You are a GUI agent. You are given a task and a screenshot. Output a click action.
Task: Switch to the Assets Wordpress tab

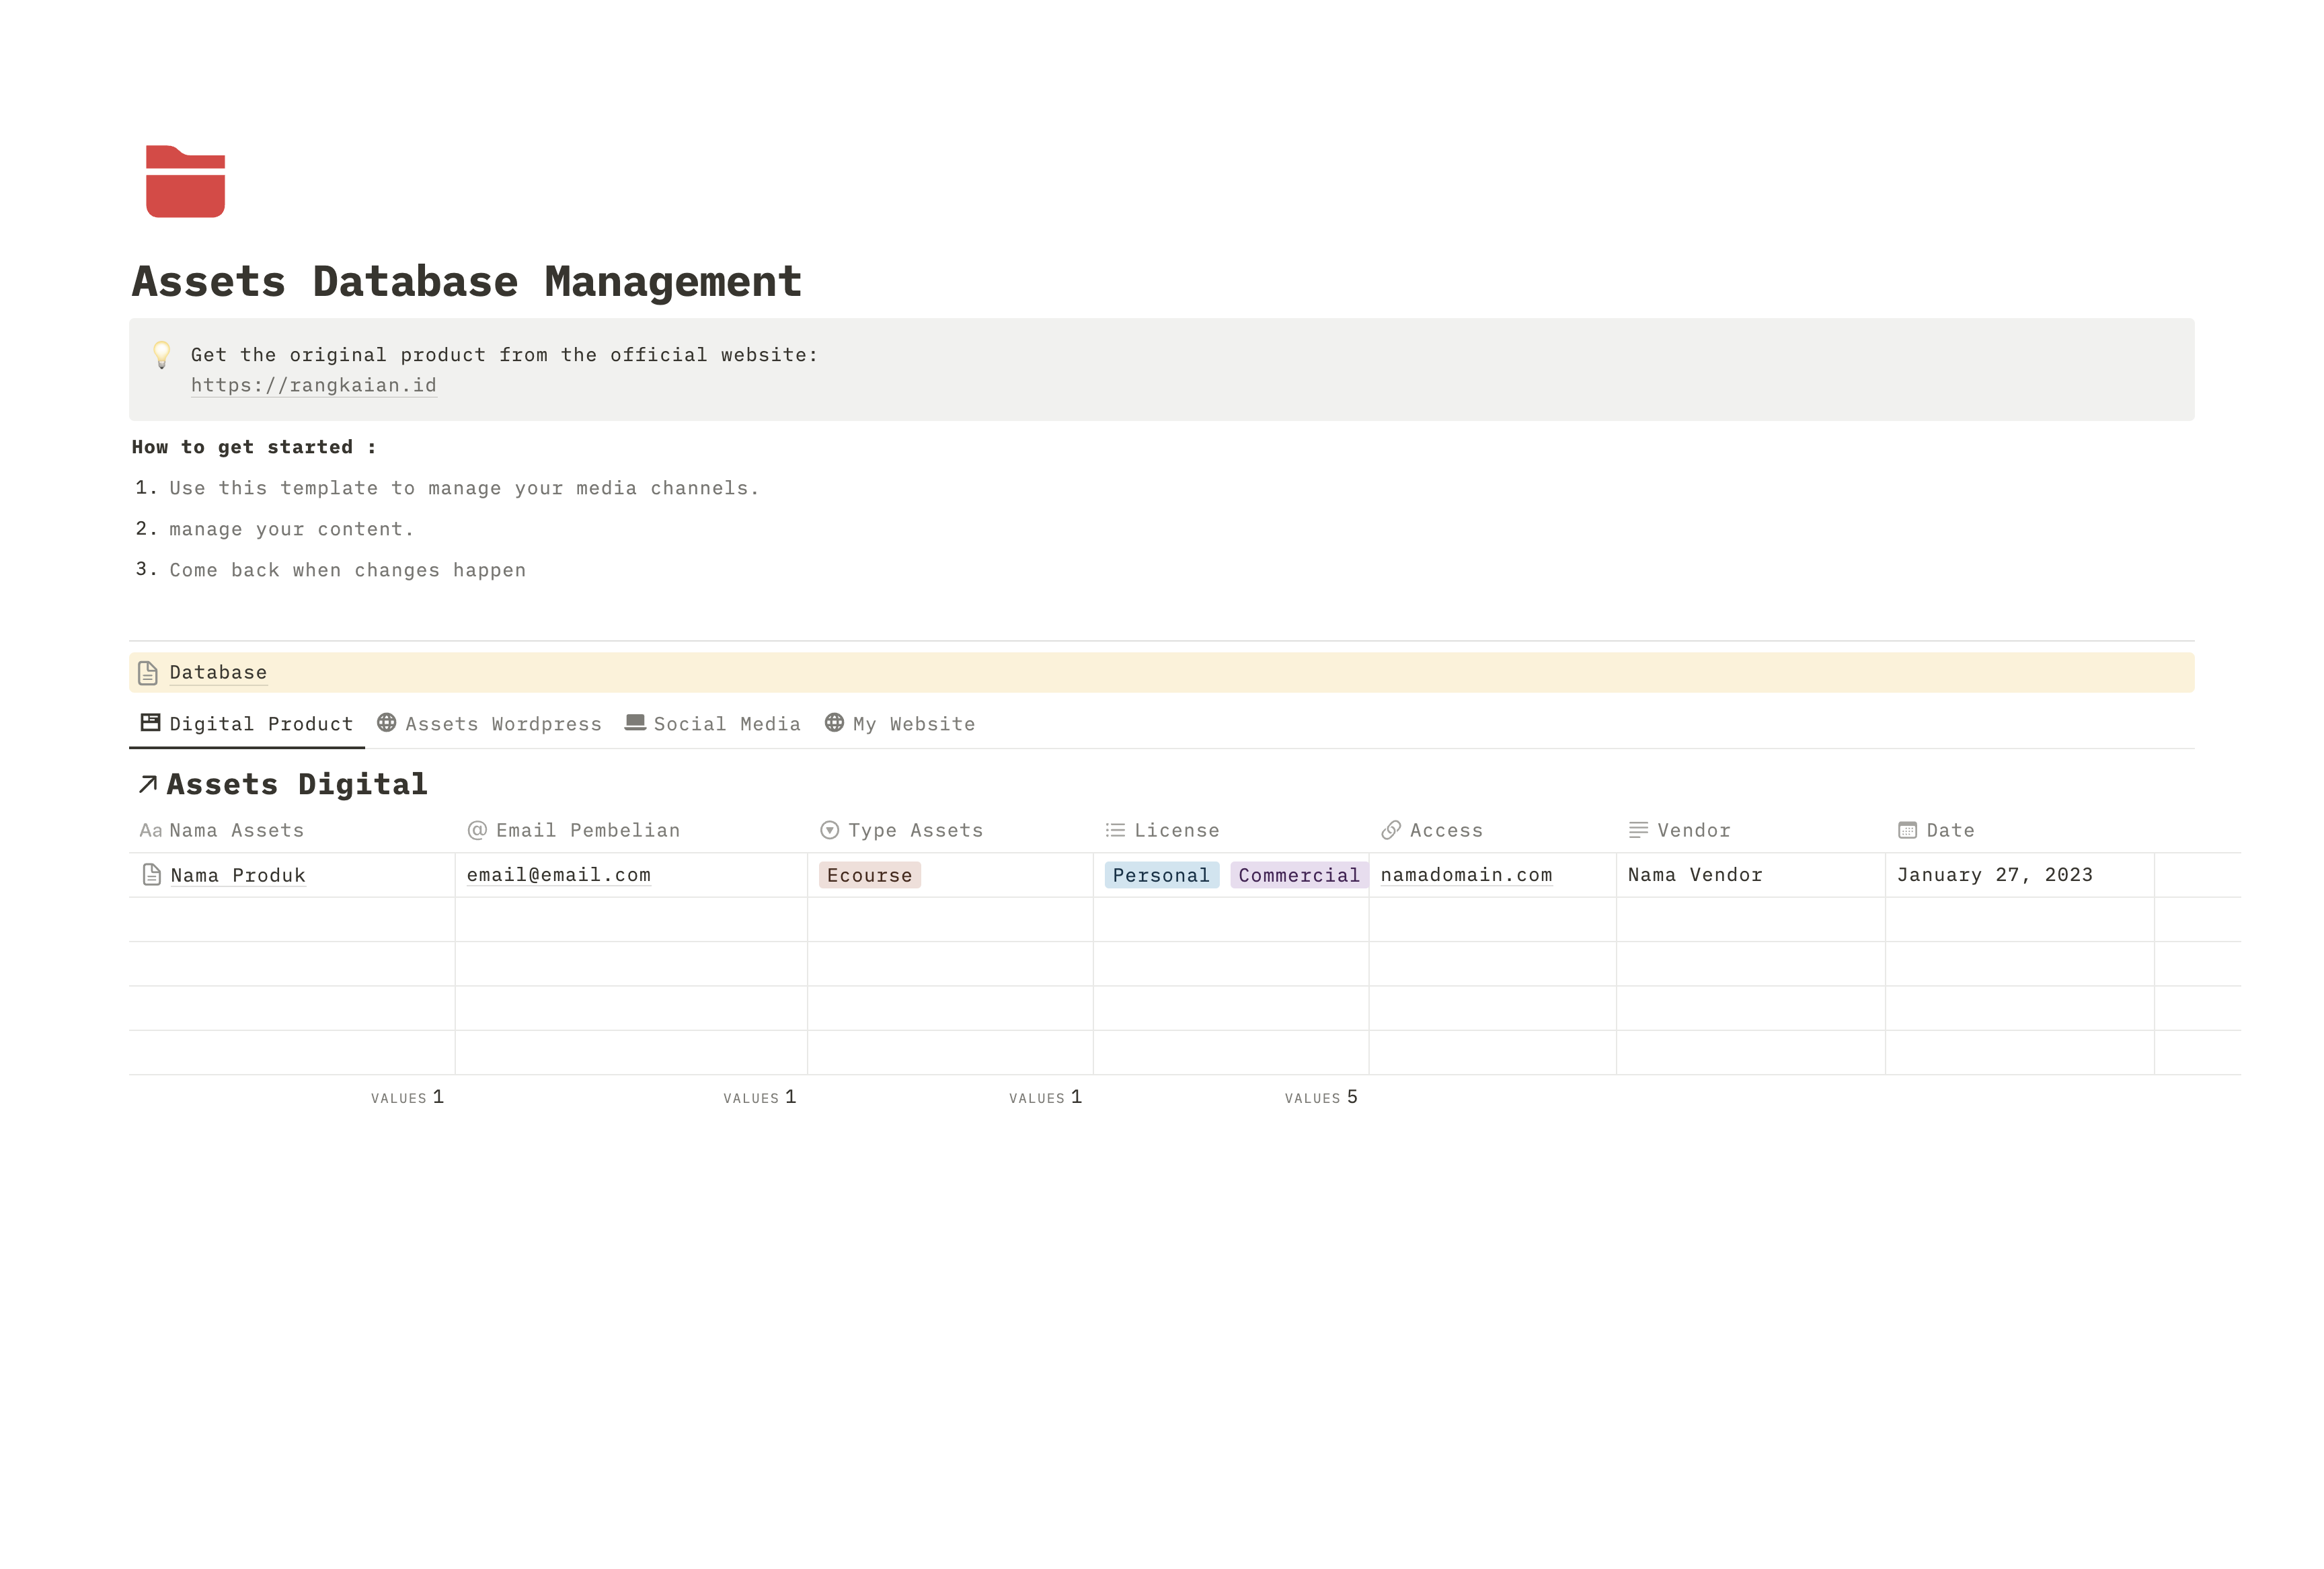(x=489, y=724)
